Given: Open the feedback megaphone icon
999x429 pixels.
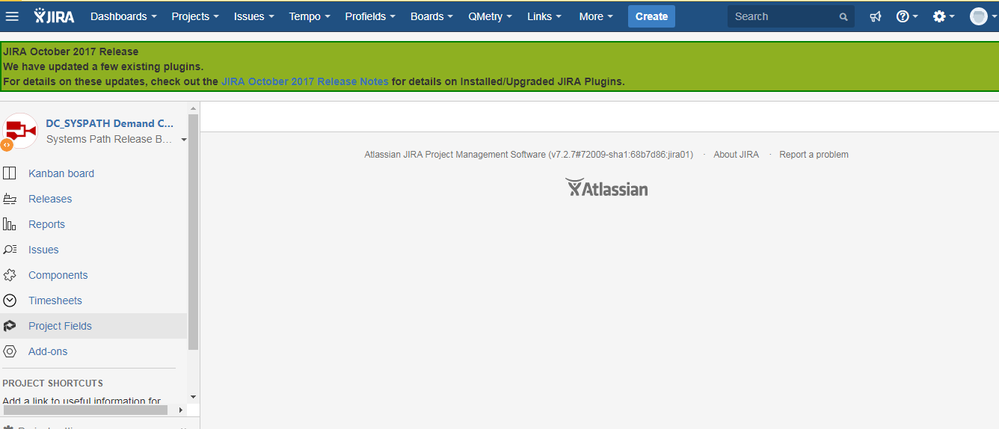Looking at the screenshot, I should pyautogui.click(x=875, y=17).
